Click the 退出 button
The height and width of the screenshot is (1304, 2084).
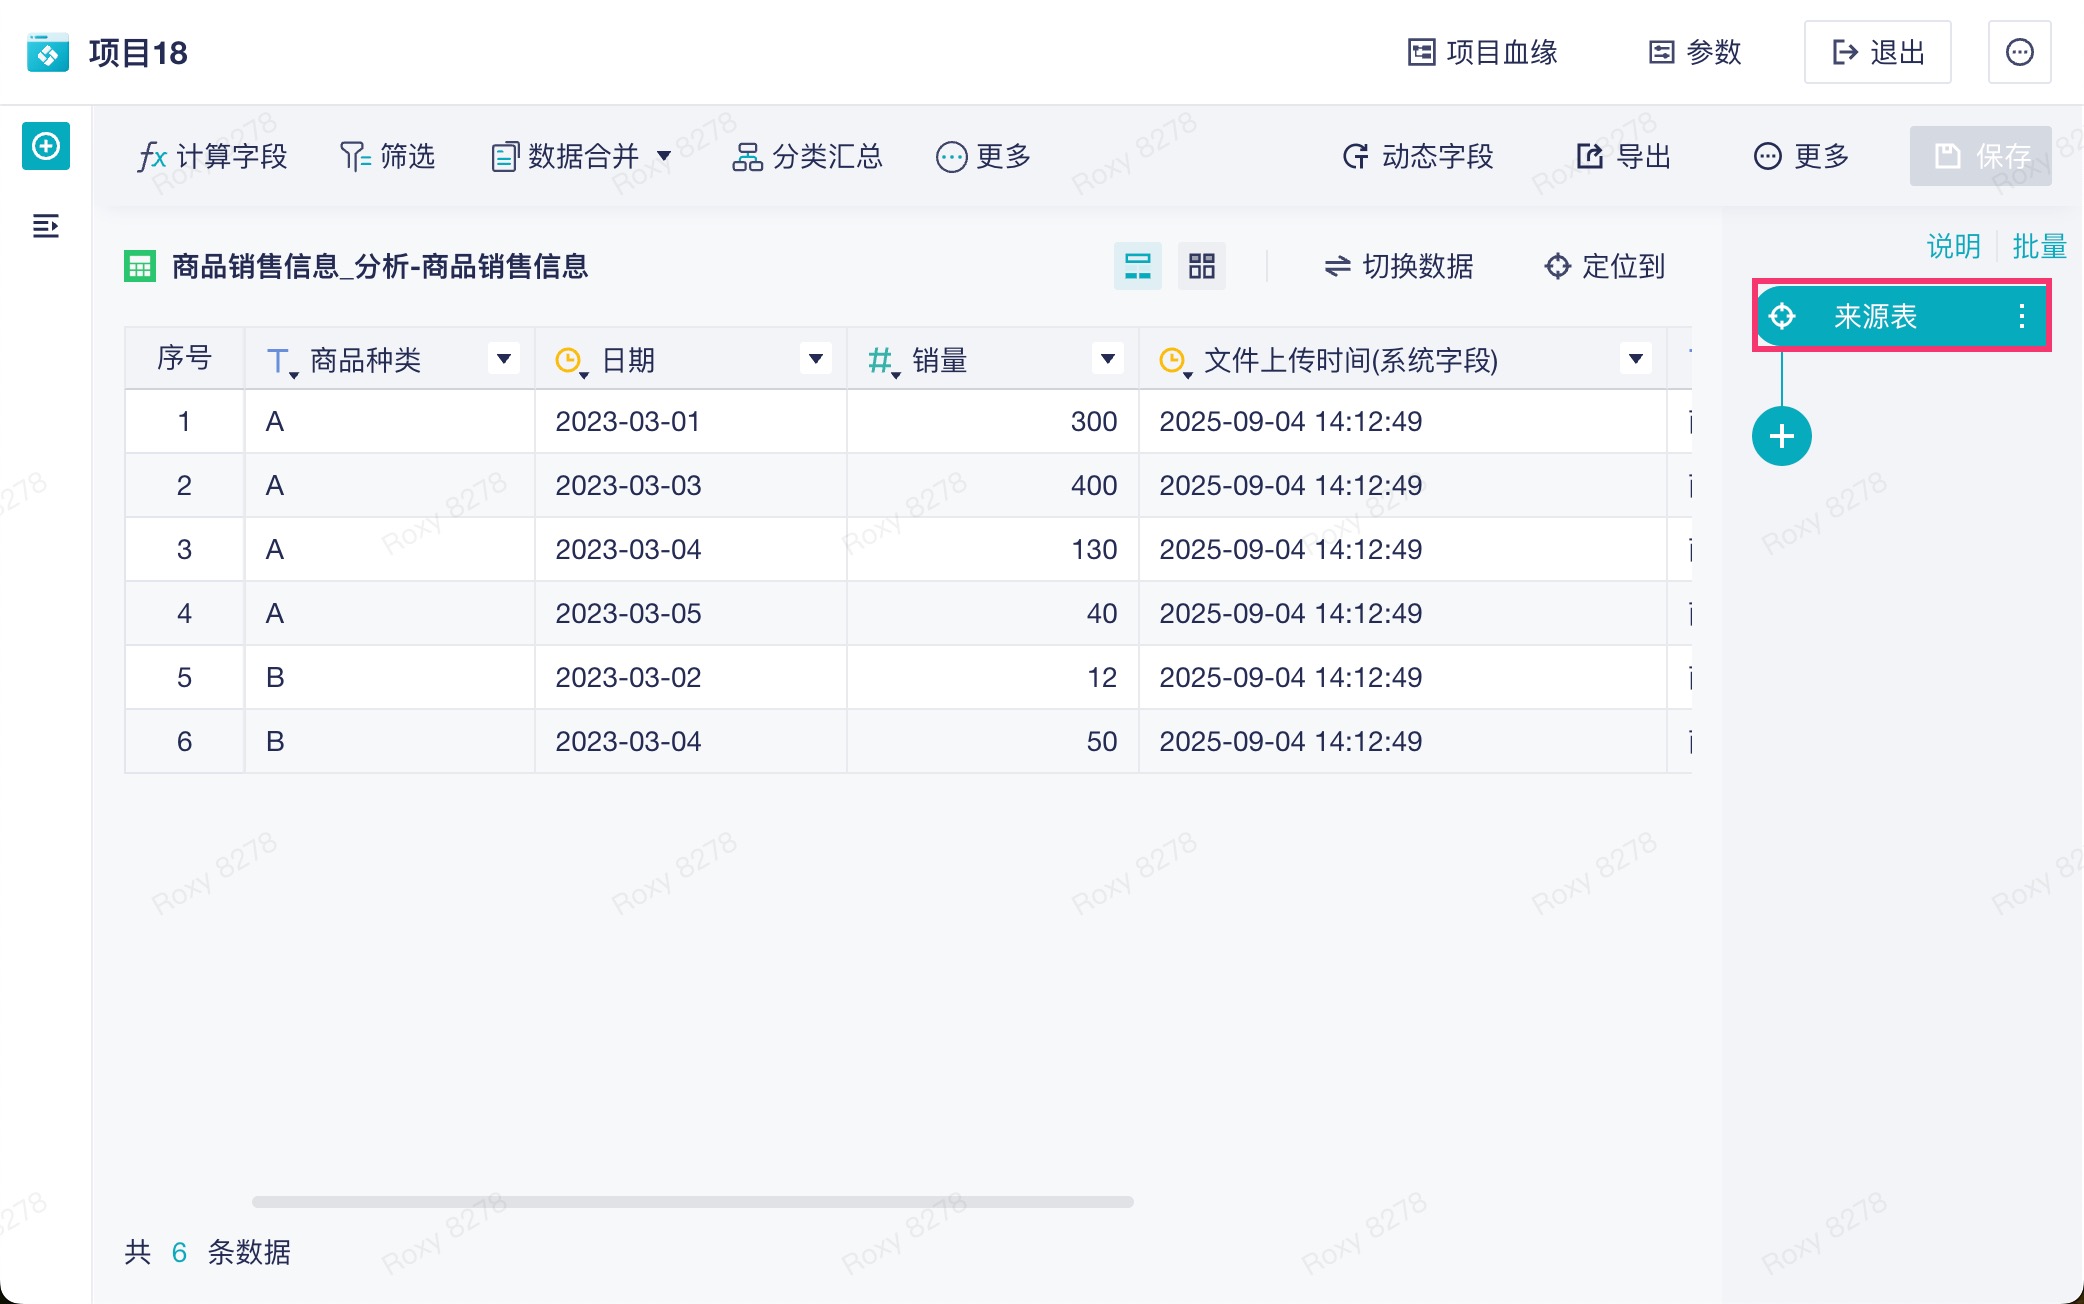(1877, 52)
